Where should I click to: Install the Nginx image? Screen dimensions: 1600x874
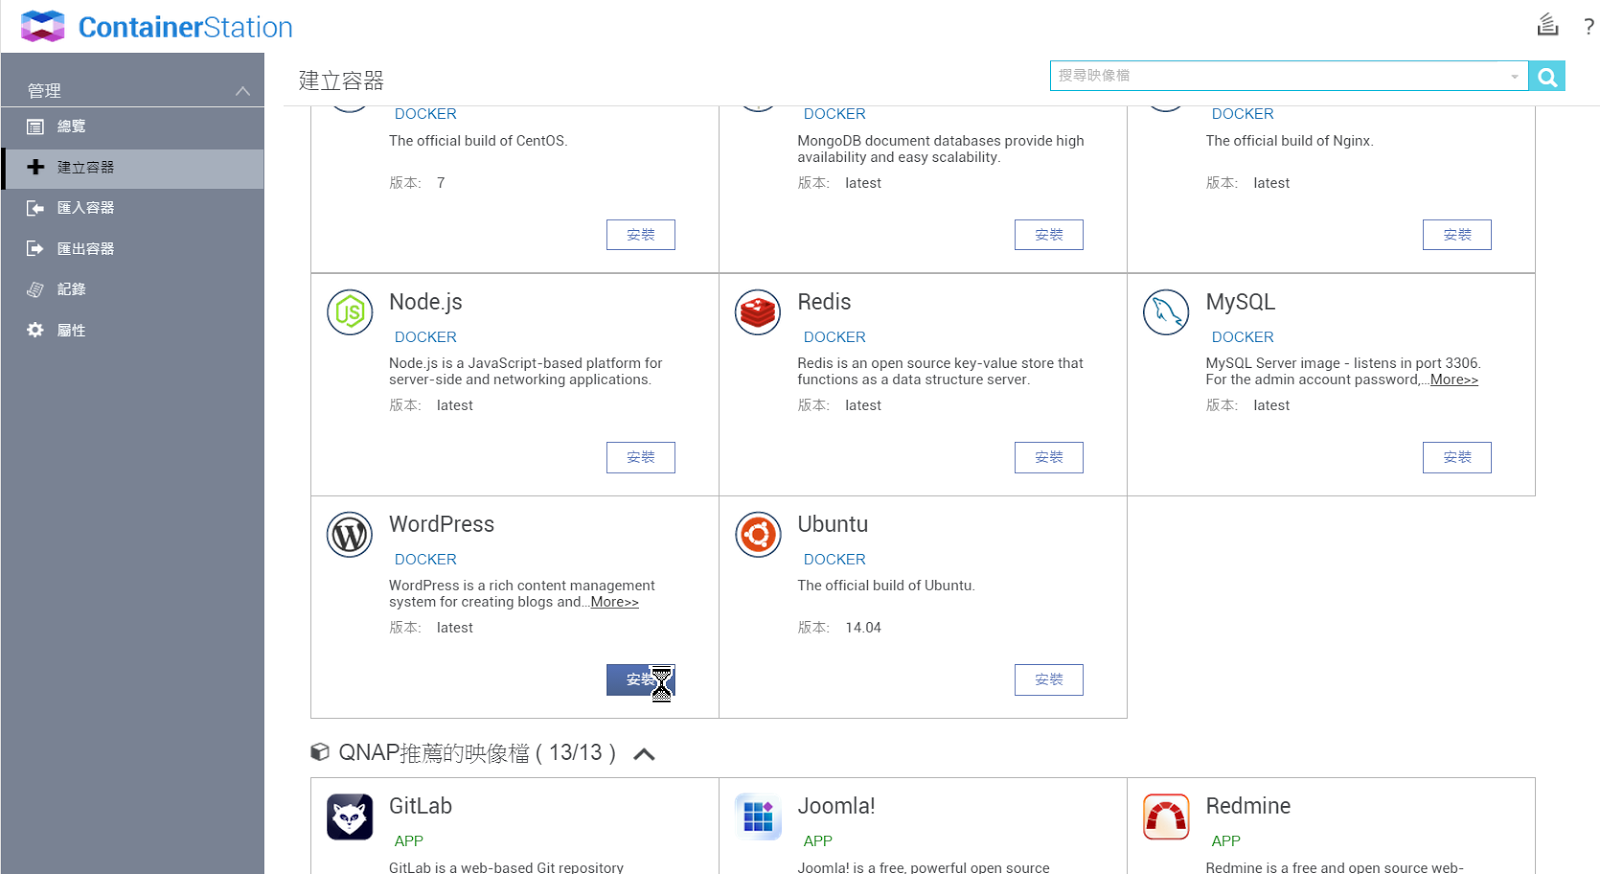[x=1457, y=235]
